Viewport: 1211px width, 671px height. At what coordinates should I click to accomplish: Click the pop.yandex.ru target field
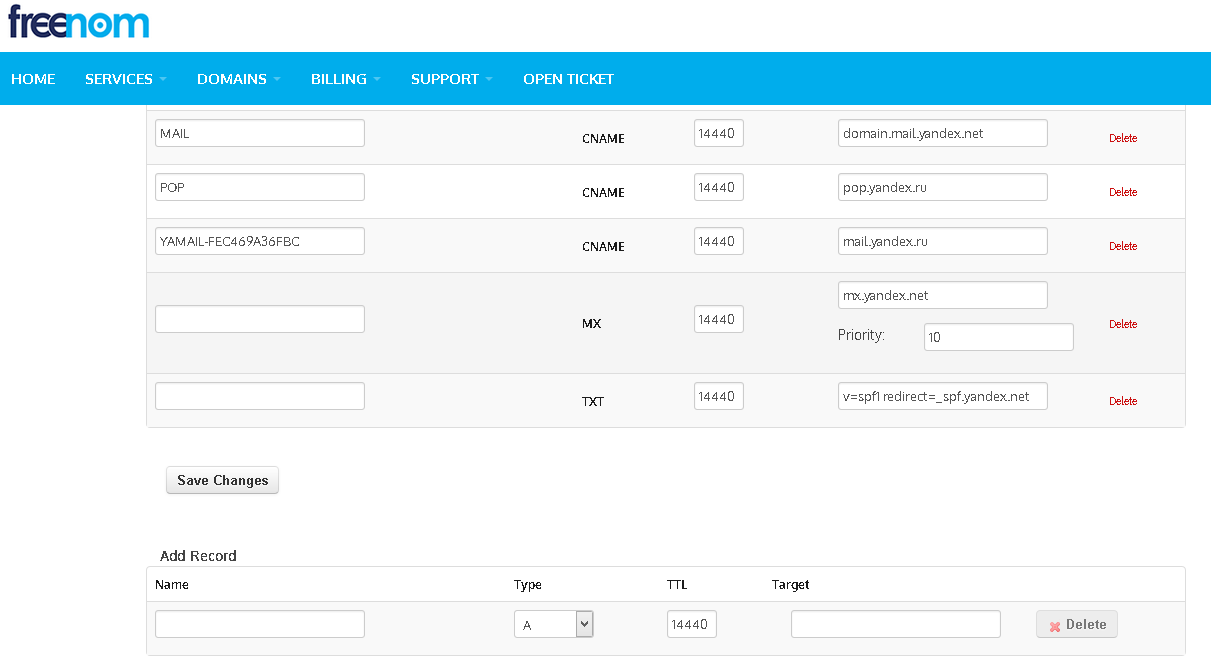pyautogui.click(x=943, y=187)
